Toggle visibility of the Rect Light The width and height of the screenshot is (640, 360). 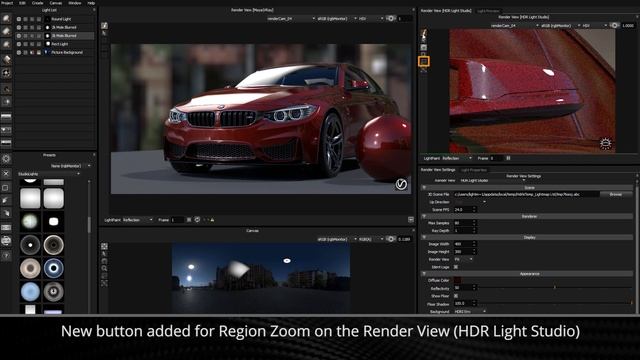[x=19, y=44]
